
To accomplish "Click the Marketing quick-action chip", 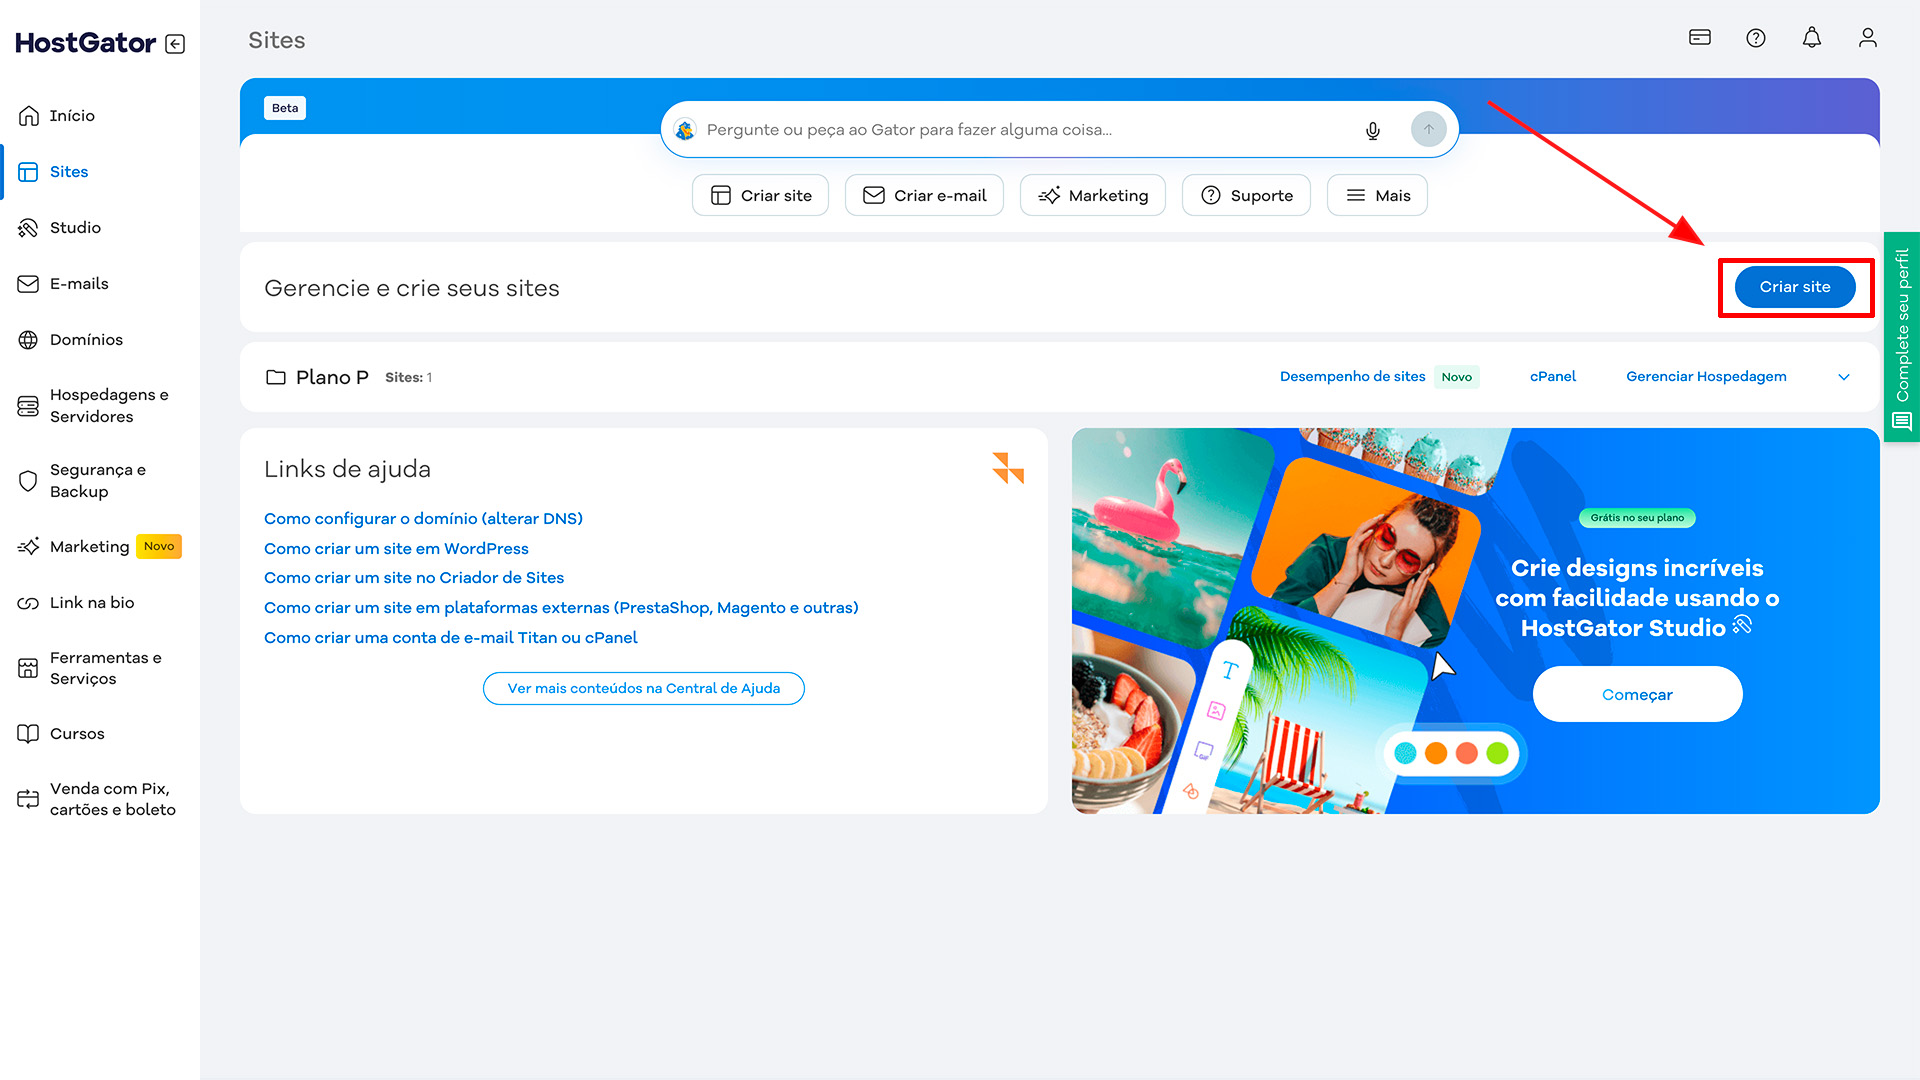I will pyautogui.click(x=1093, y=195).
